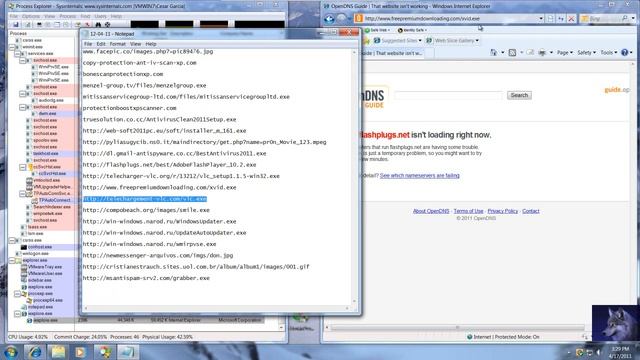Refresh the page in Internet Explorer

click(561, 18)
